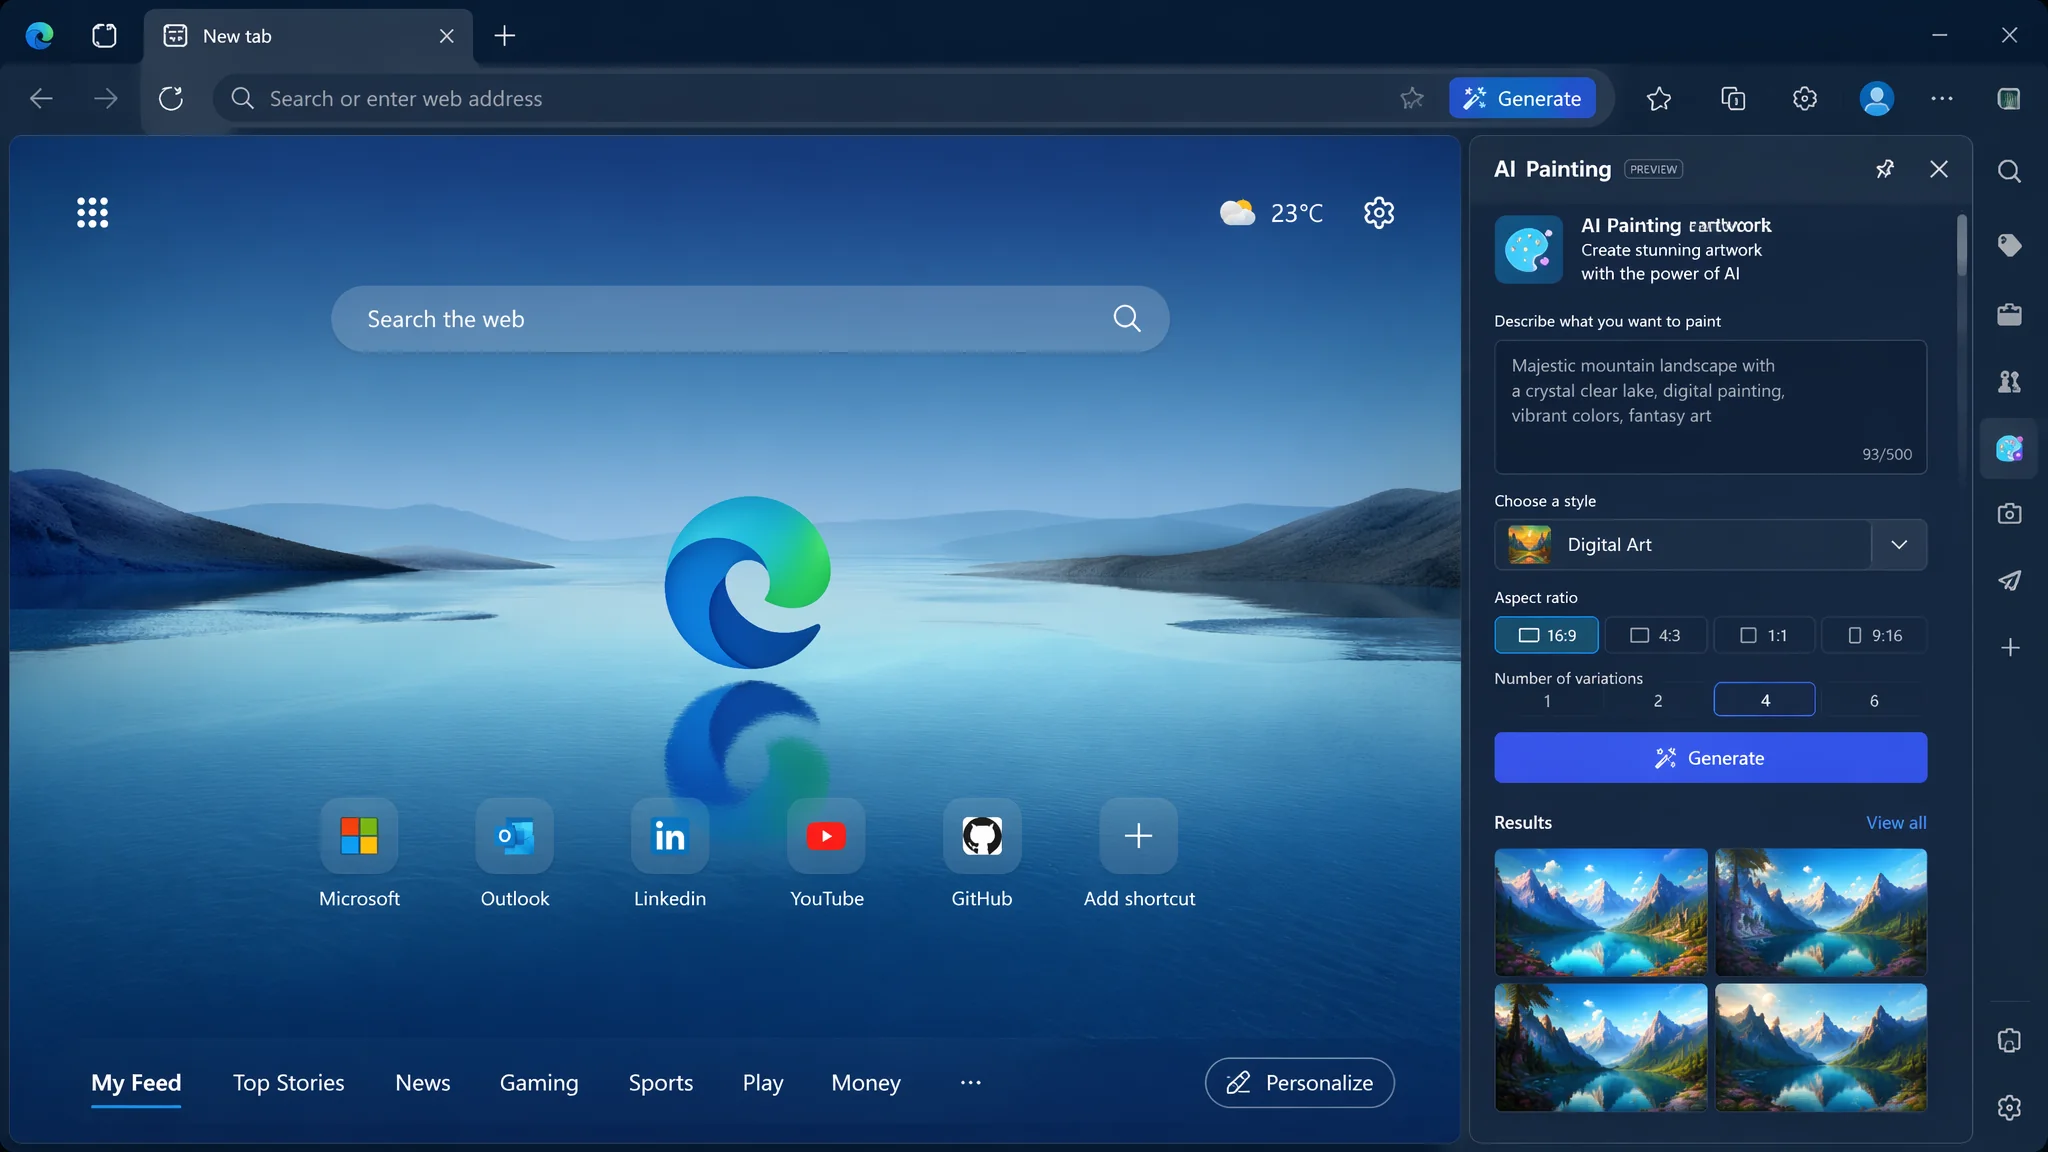This screenshot has width=2048, height=1152.
Task: Select the 1:1 aspect ratio
Action: coord(1764,635)
